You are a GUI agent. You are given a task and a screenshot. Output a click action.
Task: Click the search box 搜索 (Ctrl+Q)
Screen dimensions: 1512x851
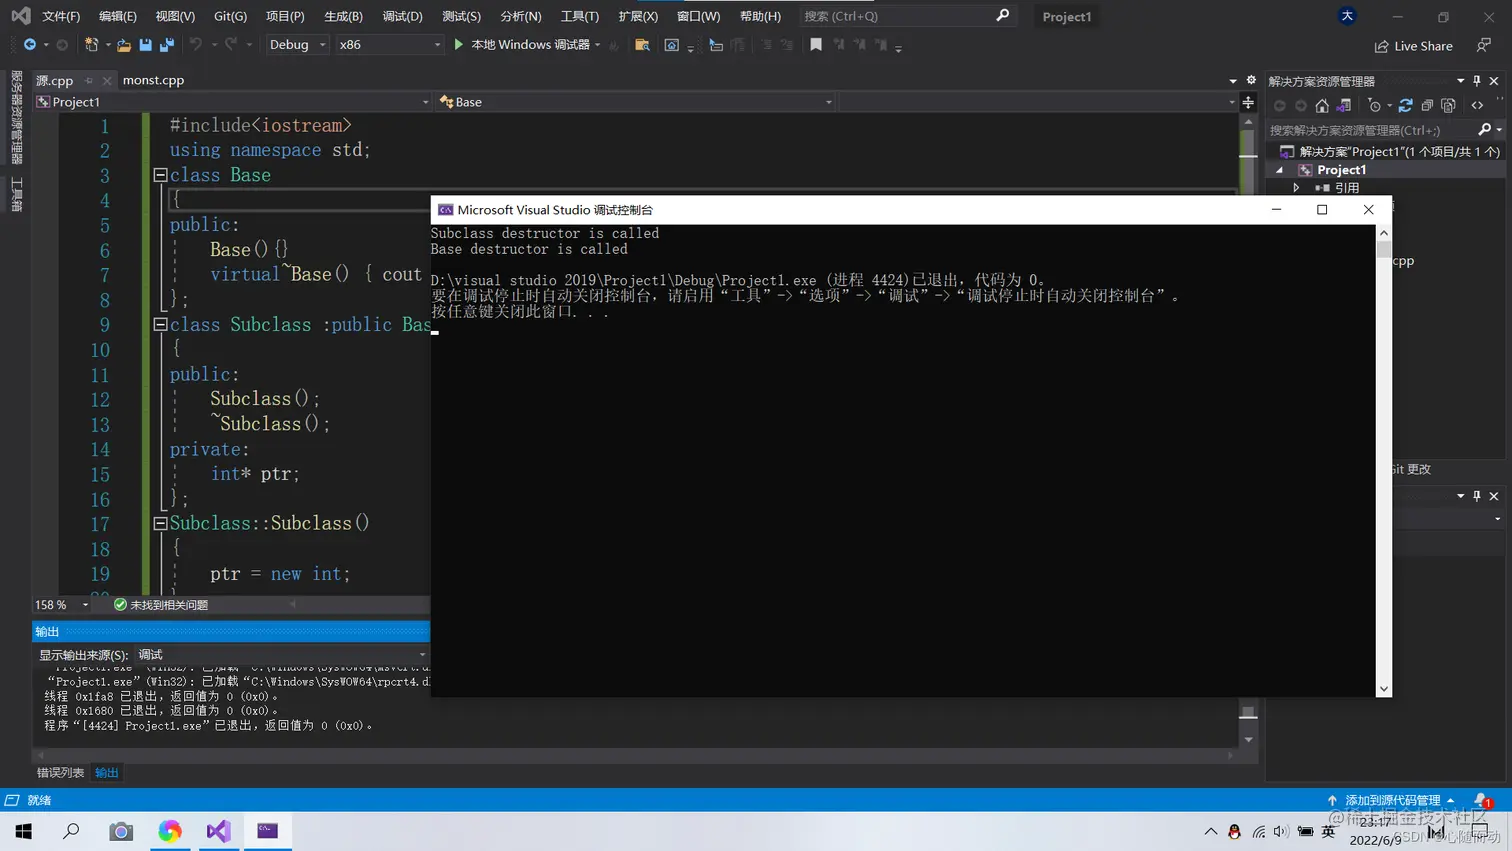tap(907, 16)
